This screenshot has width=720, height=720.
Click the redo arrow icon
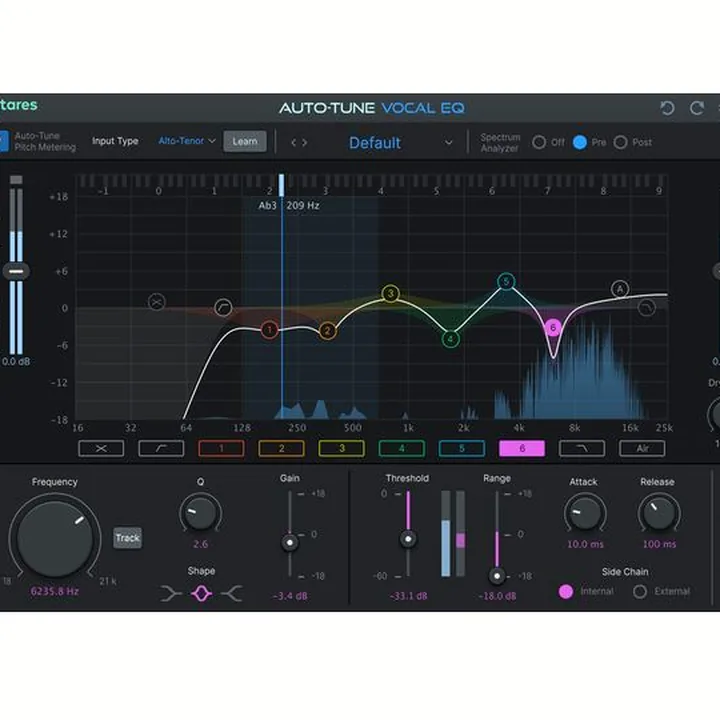pyautogui.click(x=697, y=108)
